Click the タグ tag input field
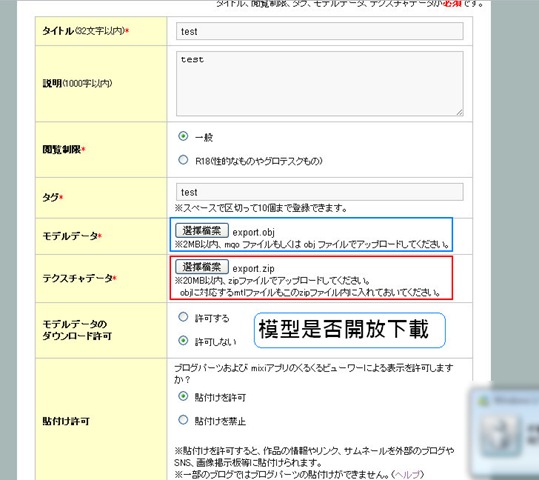Image resolution: width=539 pixels, height=480 pixels. pyautogui.click(x=319, y=192)
